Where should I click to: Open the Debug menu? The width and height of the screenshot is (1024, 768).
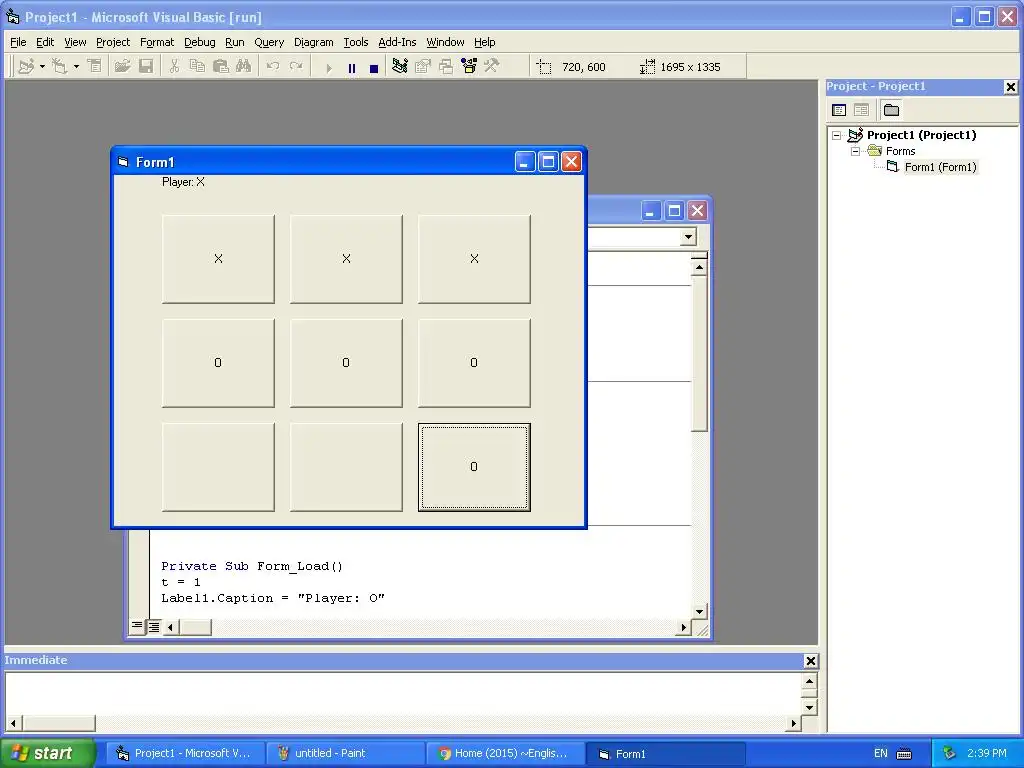click(200, 42)
